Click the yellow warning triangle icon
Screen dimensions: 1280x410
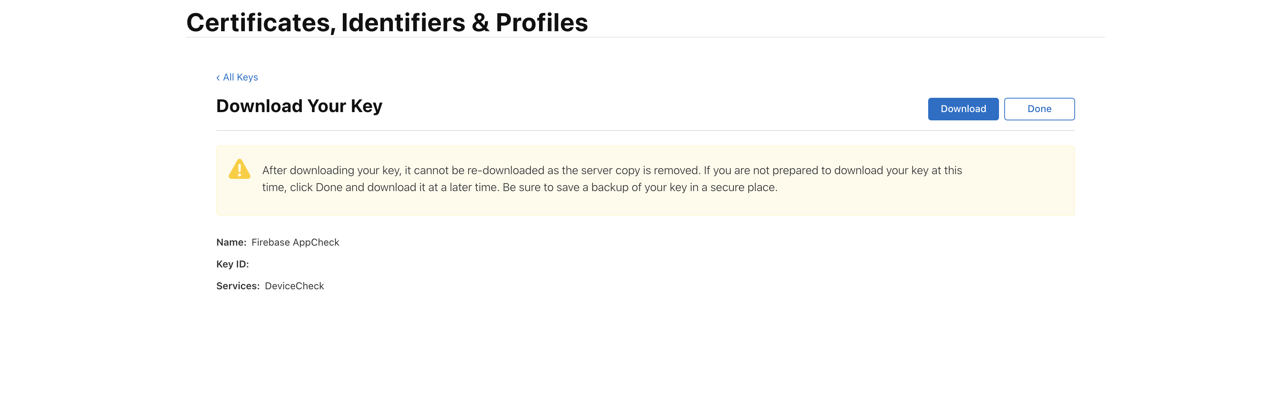pyautogui.click(x=239, y=169)
